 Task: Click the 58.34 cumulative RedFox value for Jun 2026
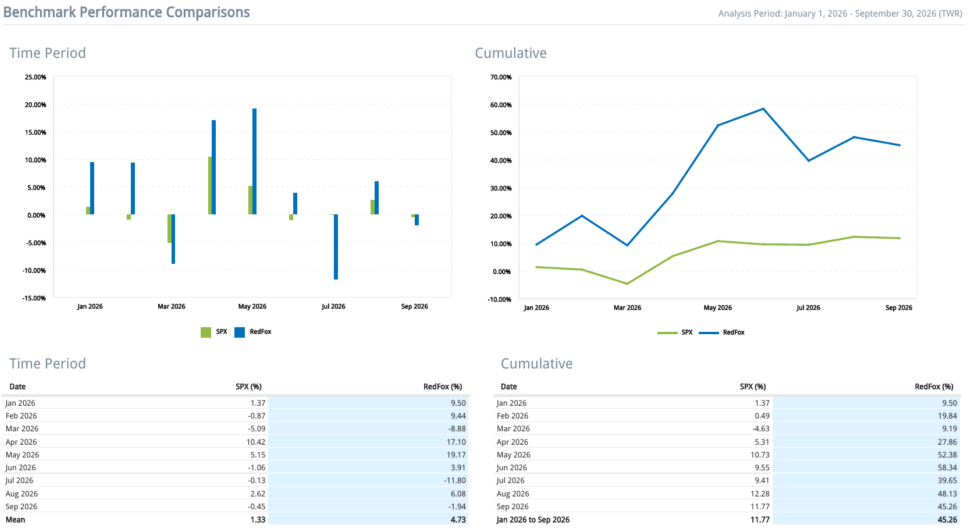pos(947,468)
